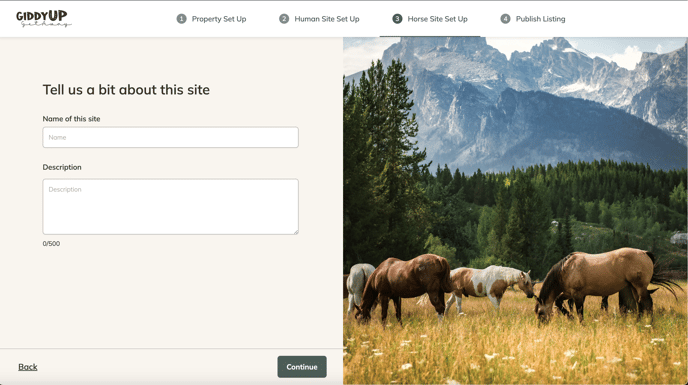
Task: Click the 0/500 character counter
Action: click(51, 244)
